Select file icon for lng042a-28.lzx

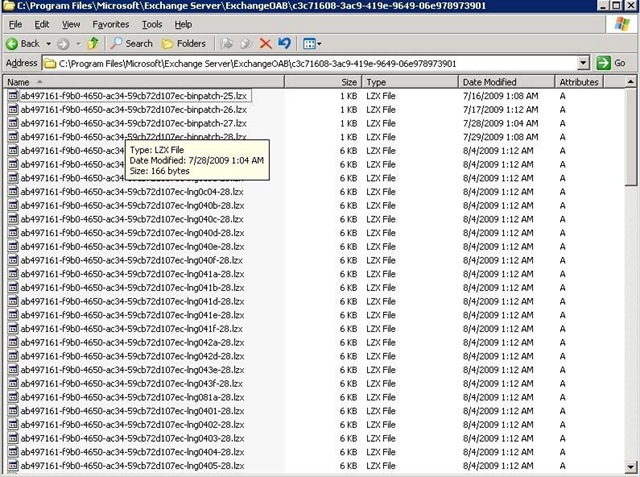click(x=13, y=342)
